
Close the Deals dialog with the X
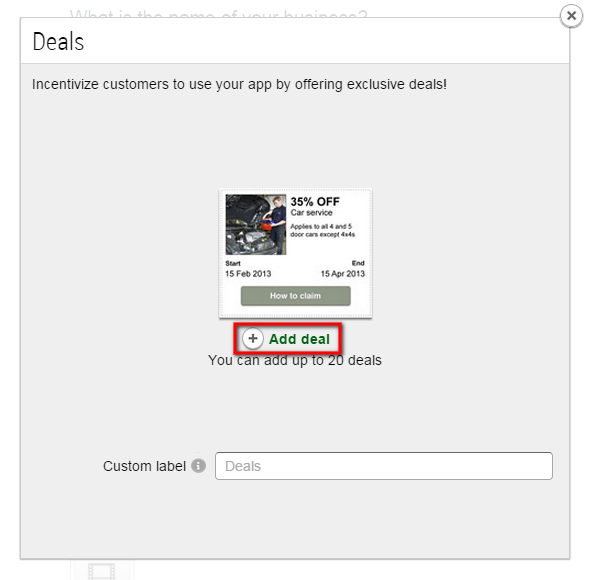tap(571, 16)
